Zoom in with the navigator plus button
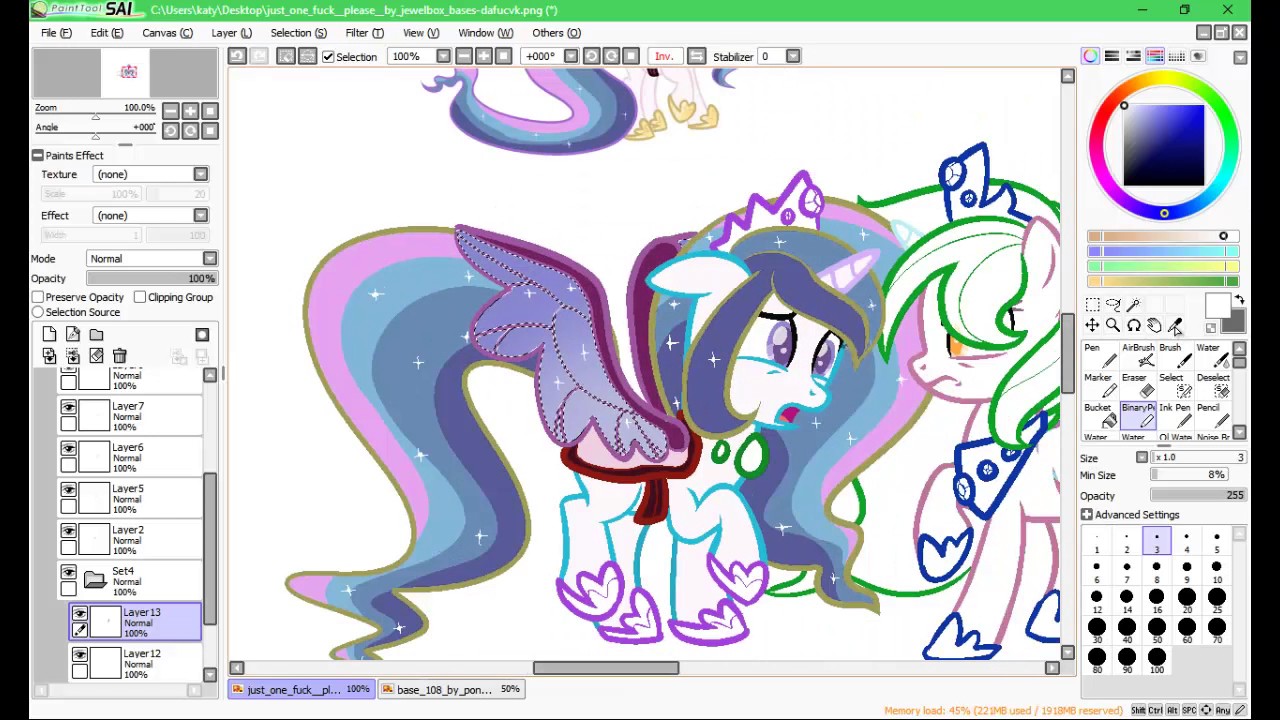This screenshot has height=720, width=1280. tap(190, 111)
